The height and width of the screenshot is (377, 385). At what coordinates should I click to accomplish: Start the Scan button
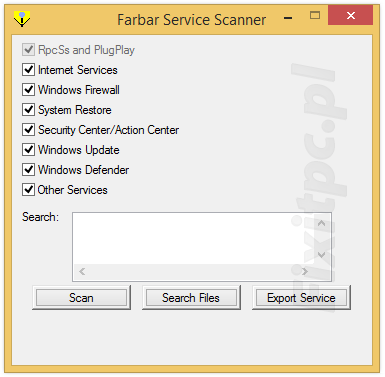[81, 297]
